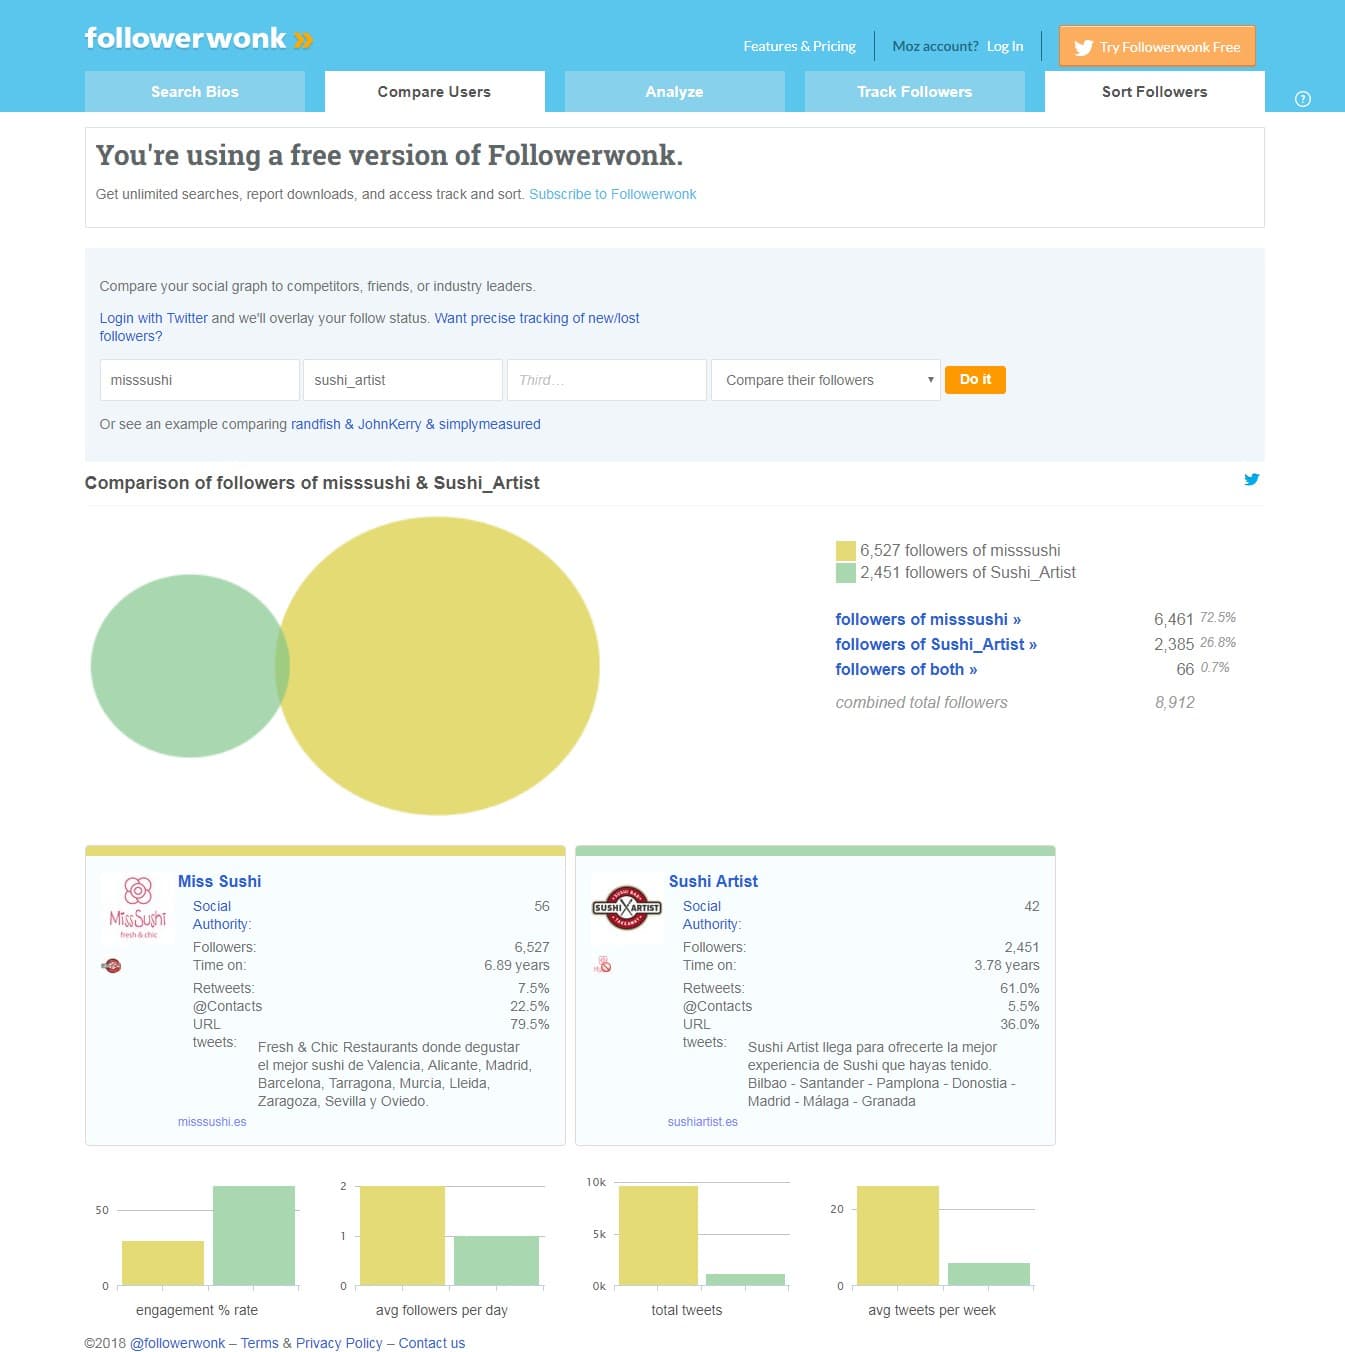Click the yellow bar in total tweets chart
Image resolution: width=1345 pixels, height=1352 pixels.
click(x=658, y=1235)
